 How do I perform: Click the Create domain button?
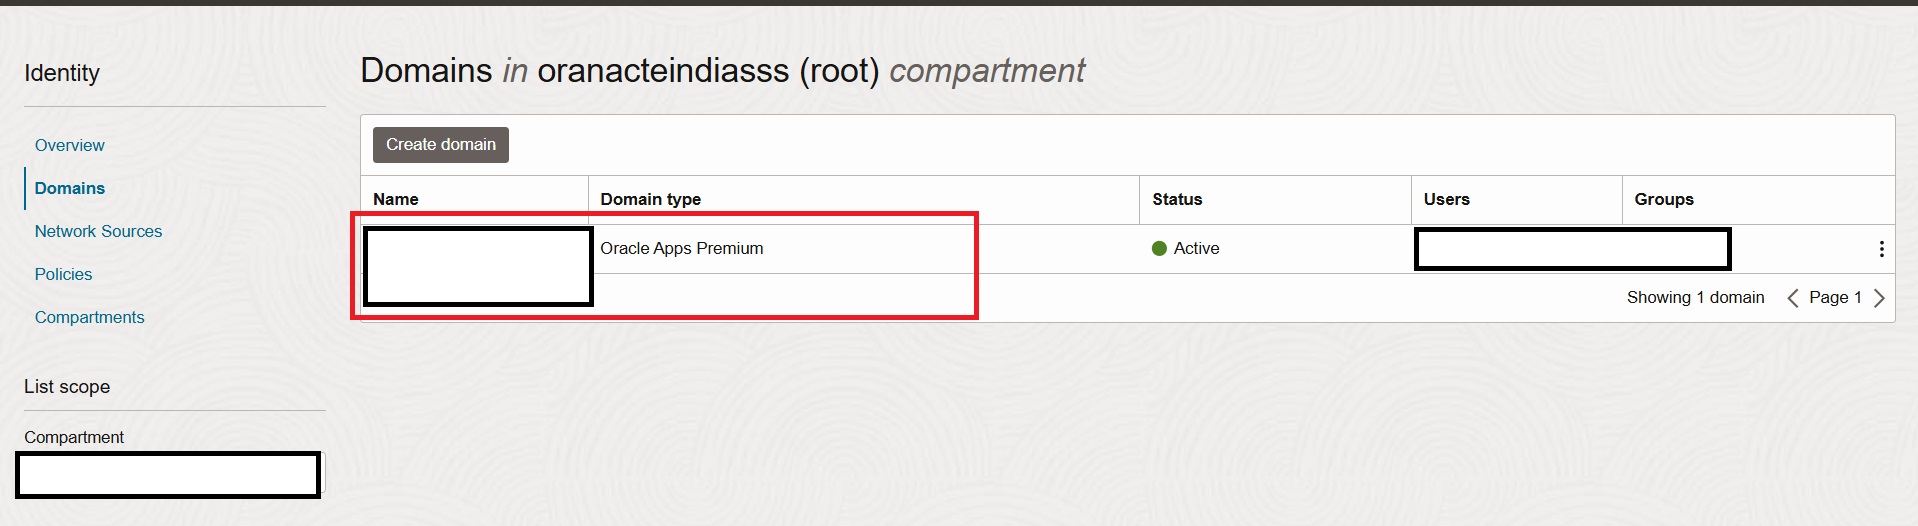tap(441, 145)
